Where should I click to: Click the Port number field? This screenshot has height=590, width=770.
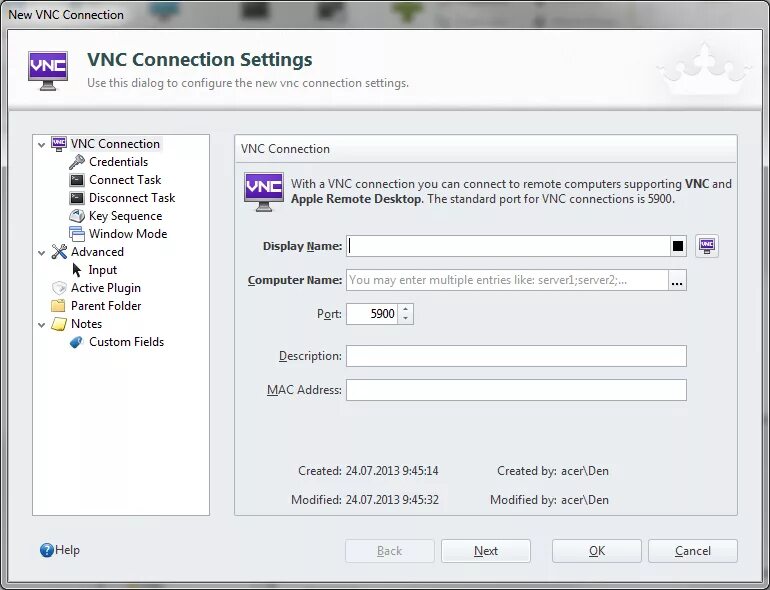[x=372, y=314]
